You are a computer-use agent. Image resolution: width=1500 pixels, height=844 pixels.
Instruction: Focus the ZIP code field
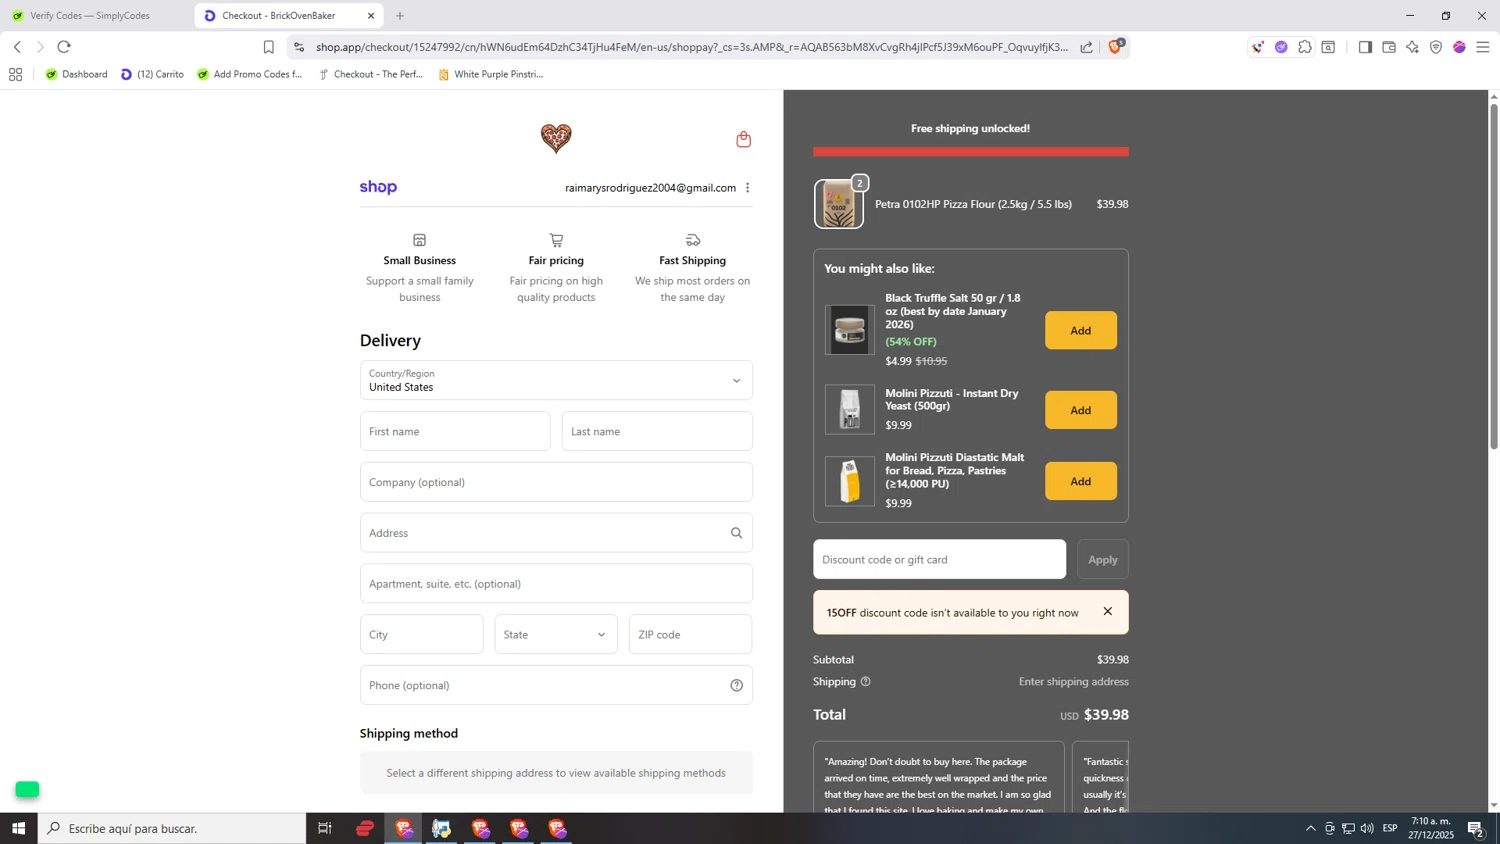point(690,634)
